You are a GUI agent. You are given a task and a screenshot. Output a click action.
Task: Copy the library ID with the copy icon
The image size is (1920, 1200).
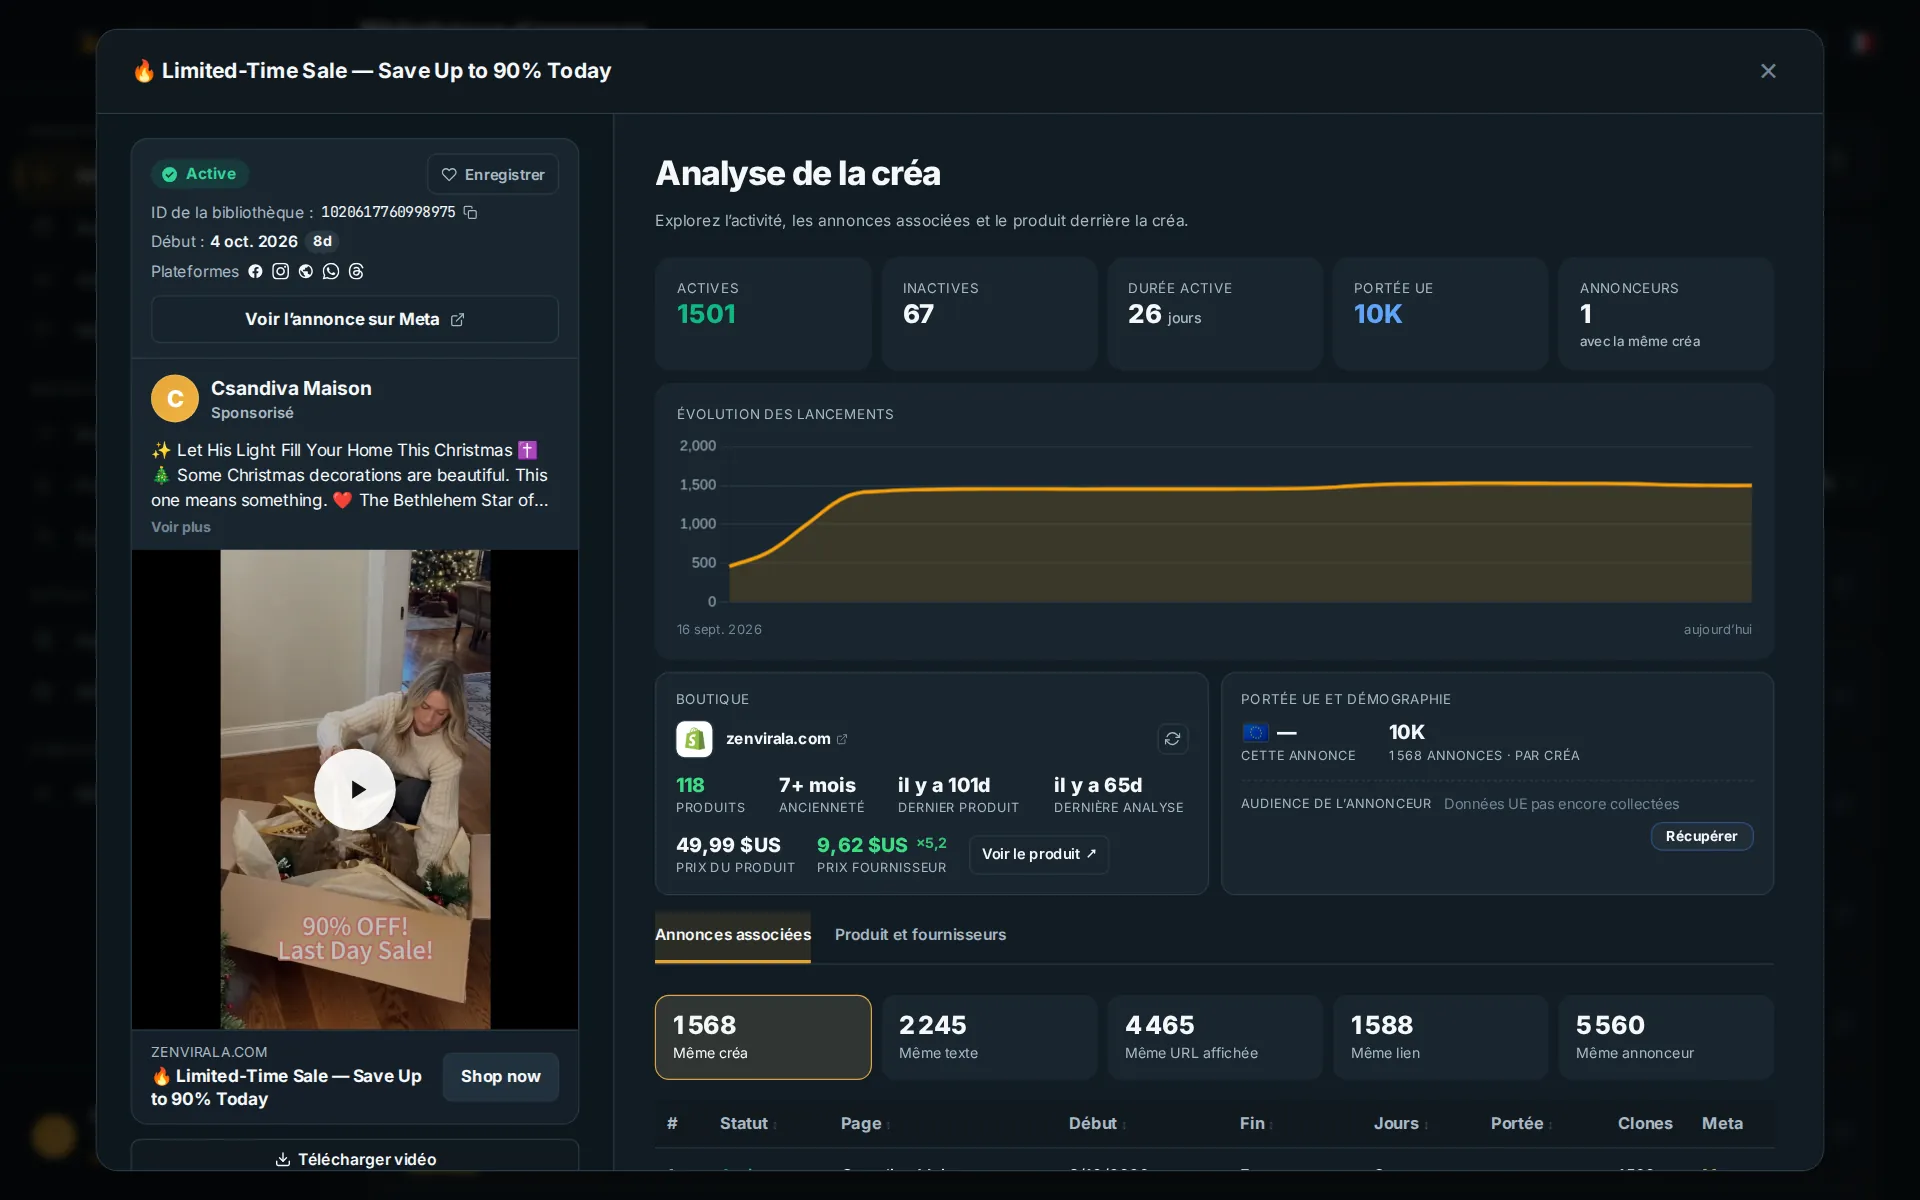point(470,213)
